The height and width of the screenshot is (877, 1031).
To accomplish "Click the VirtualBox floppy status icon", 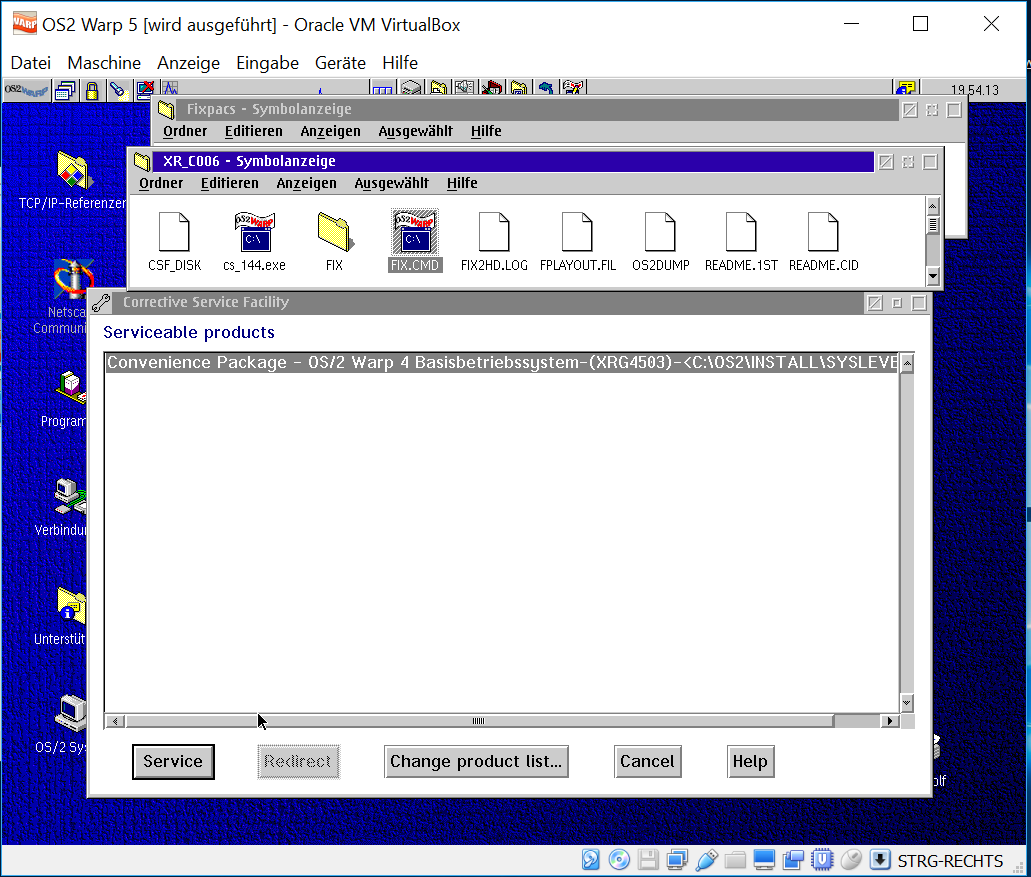I will [x=648, y=859].
